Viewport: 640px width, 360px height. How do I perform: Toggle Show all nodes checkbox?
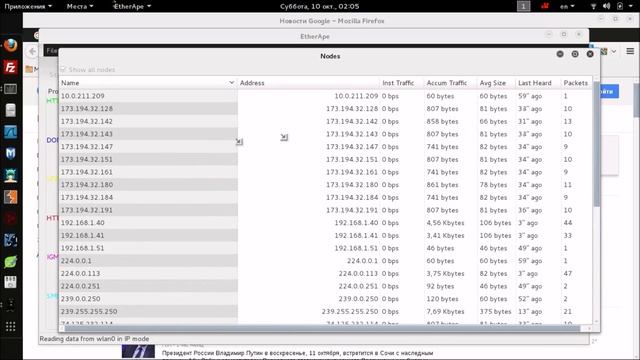coord(63,69)
